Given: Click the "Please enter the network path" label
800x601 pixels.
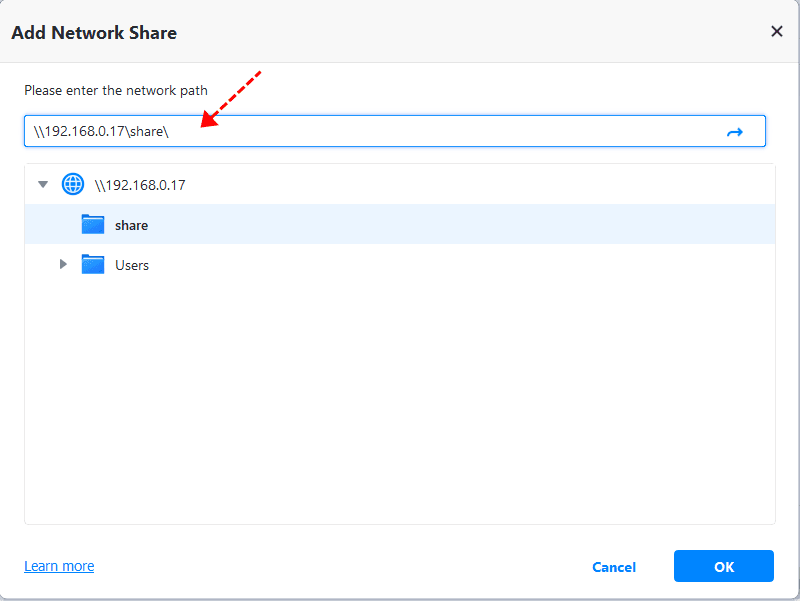Looking at the screenshot, I should pos(116,90).
